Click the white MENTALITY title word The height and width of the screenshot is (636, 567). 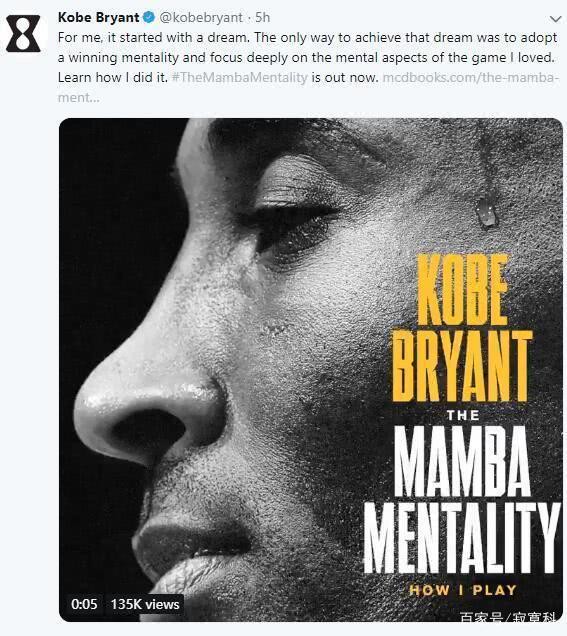tap(462, 537)
